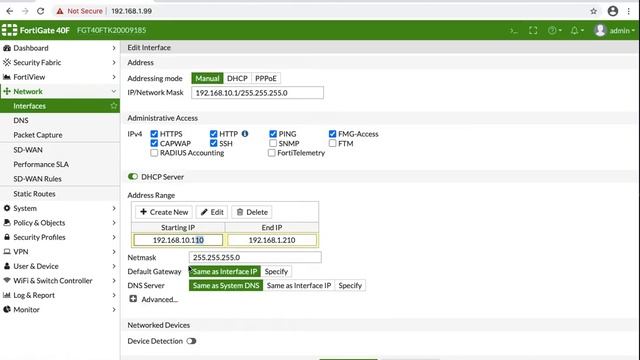This screenshot has width=640, height=360.
Task: Uncheck the HTTPS checkbox
Action: pyautogui.click(x=154, y=134)
